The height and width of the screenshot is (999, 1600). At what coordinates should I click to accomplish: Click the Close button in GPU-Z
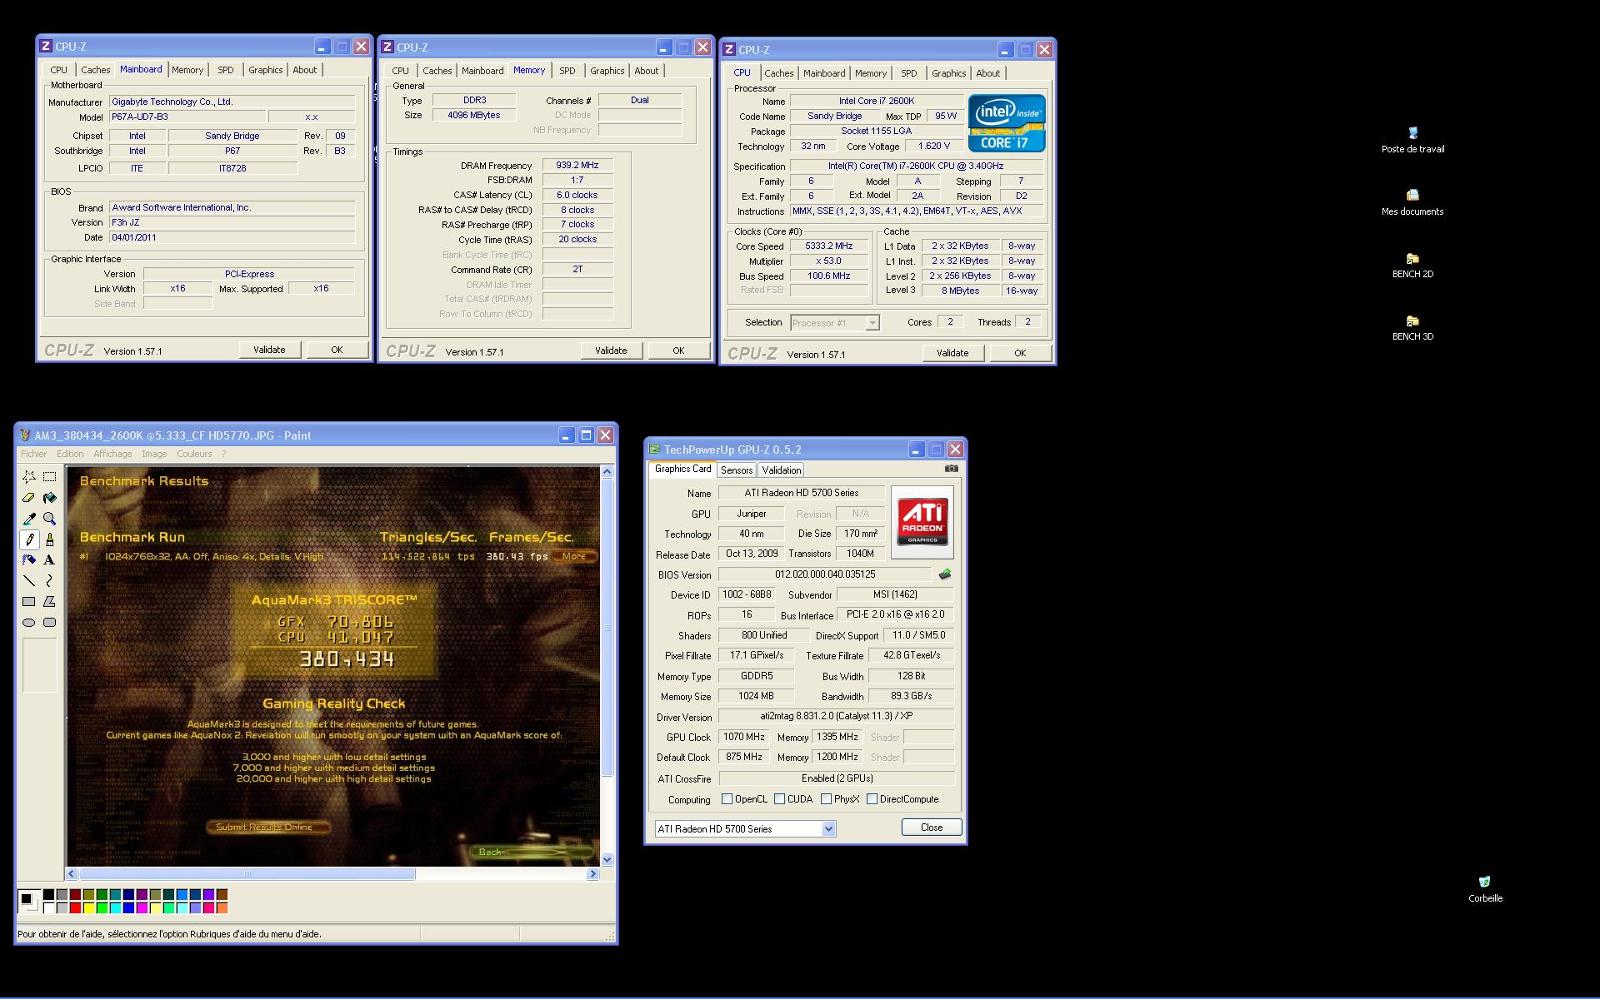[932, 827]
